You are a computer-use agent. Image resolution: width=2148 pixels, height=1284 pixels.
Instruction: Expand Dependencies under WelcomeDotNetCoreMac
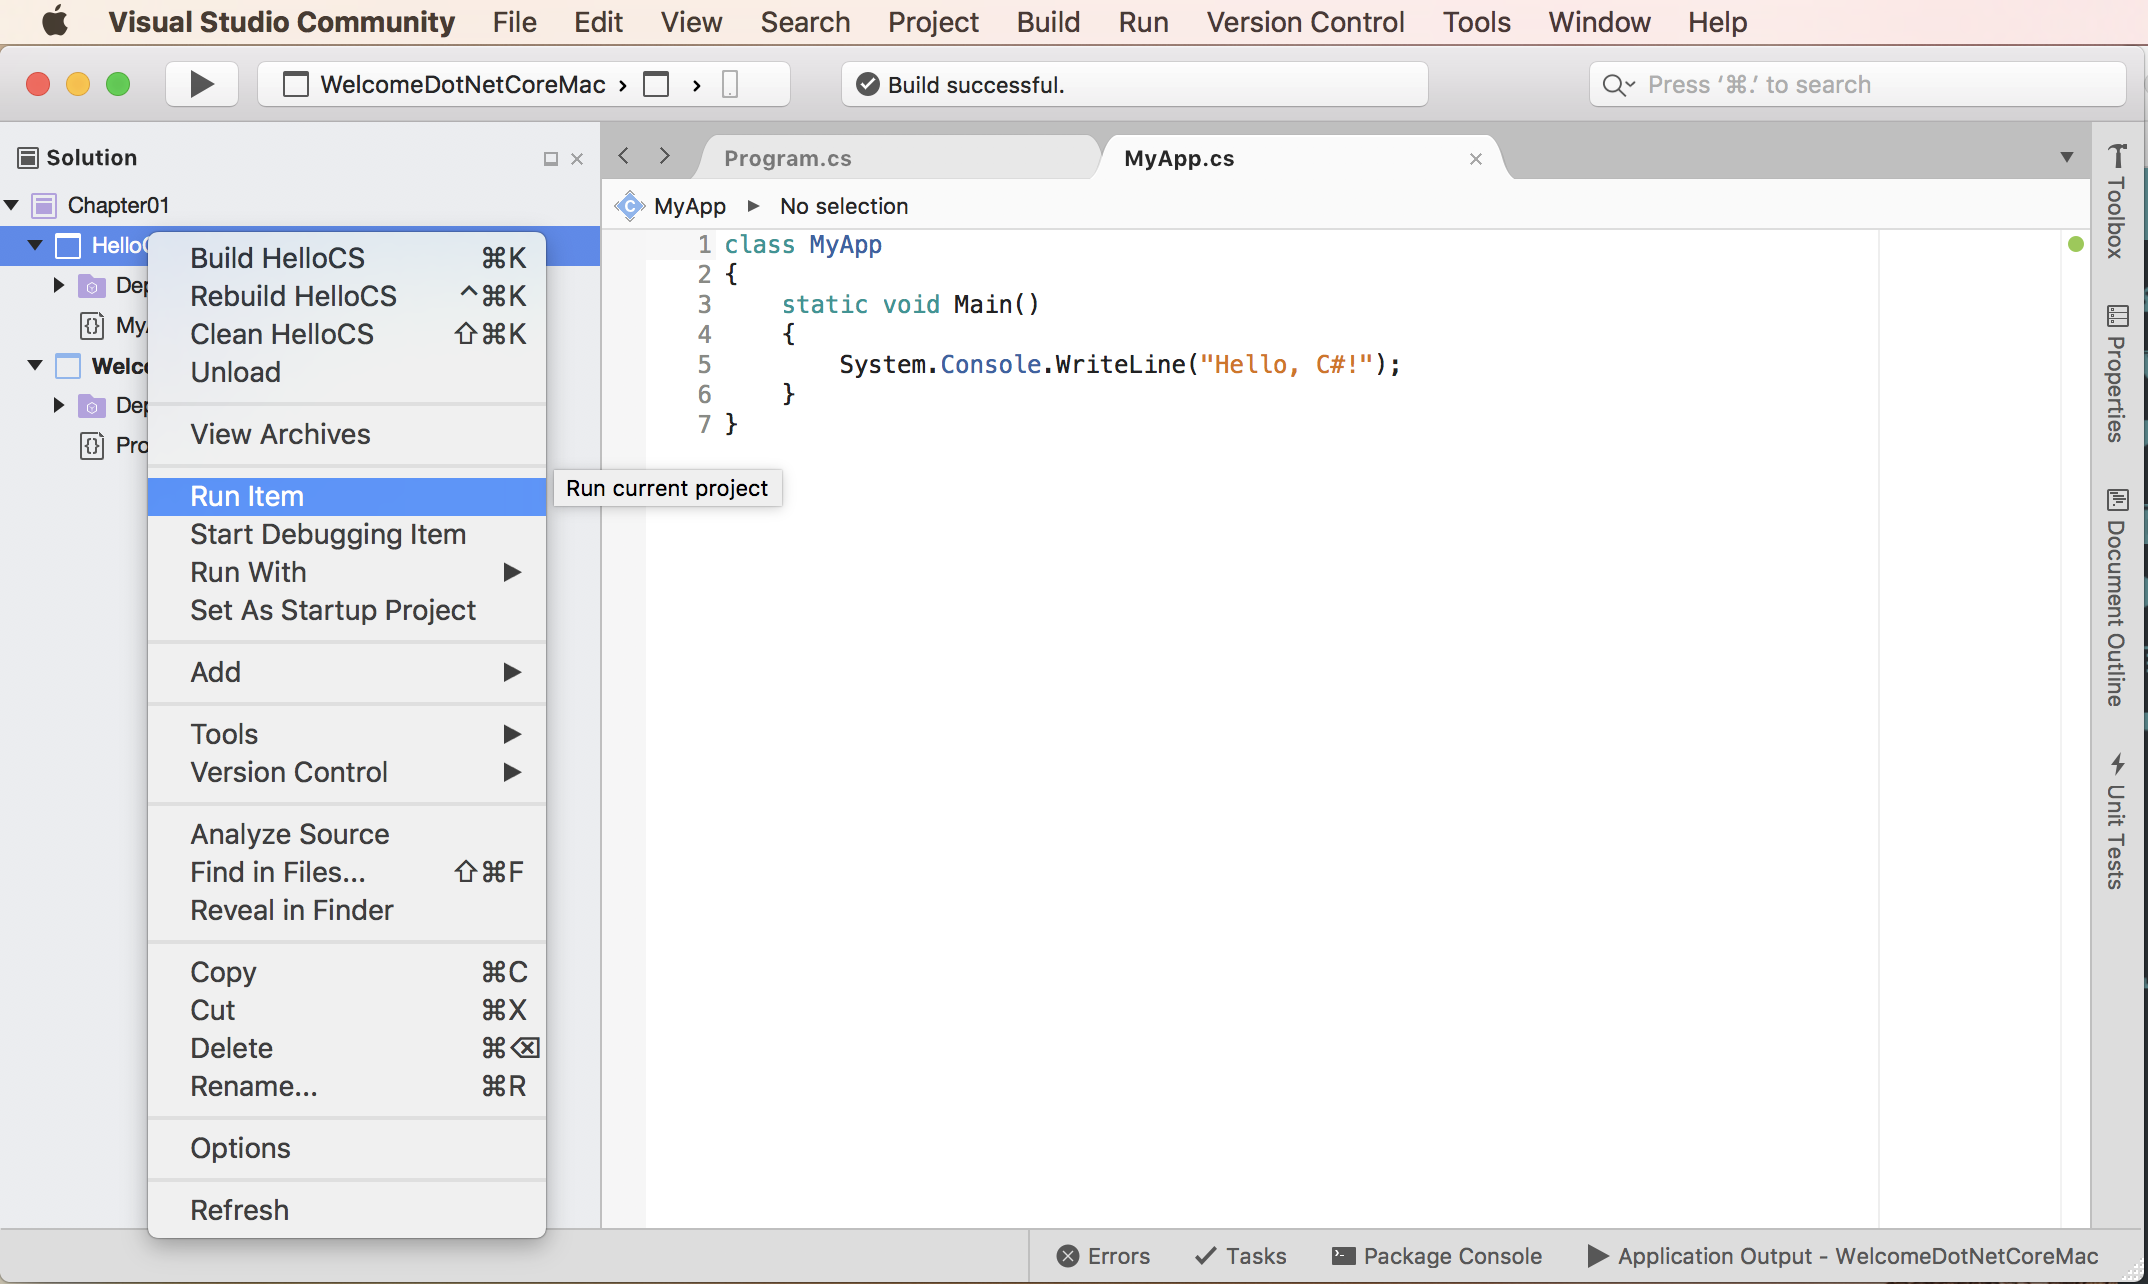point(59,405)
